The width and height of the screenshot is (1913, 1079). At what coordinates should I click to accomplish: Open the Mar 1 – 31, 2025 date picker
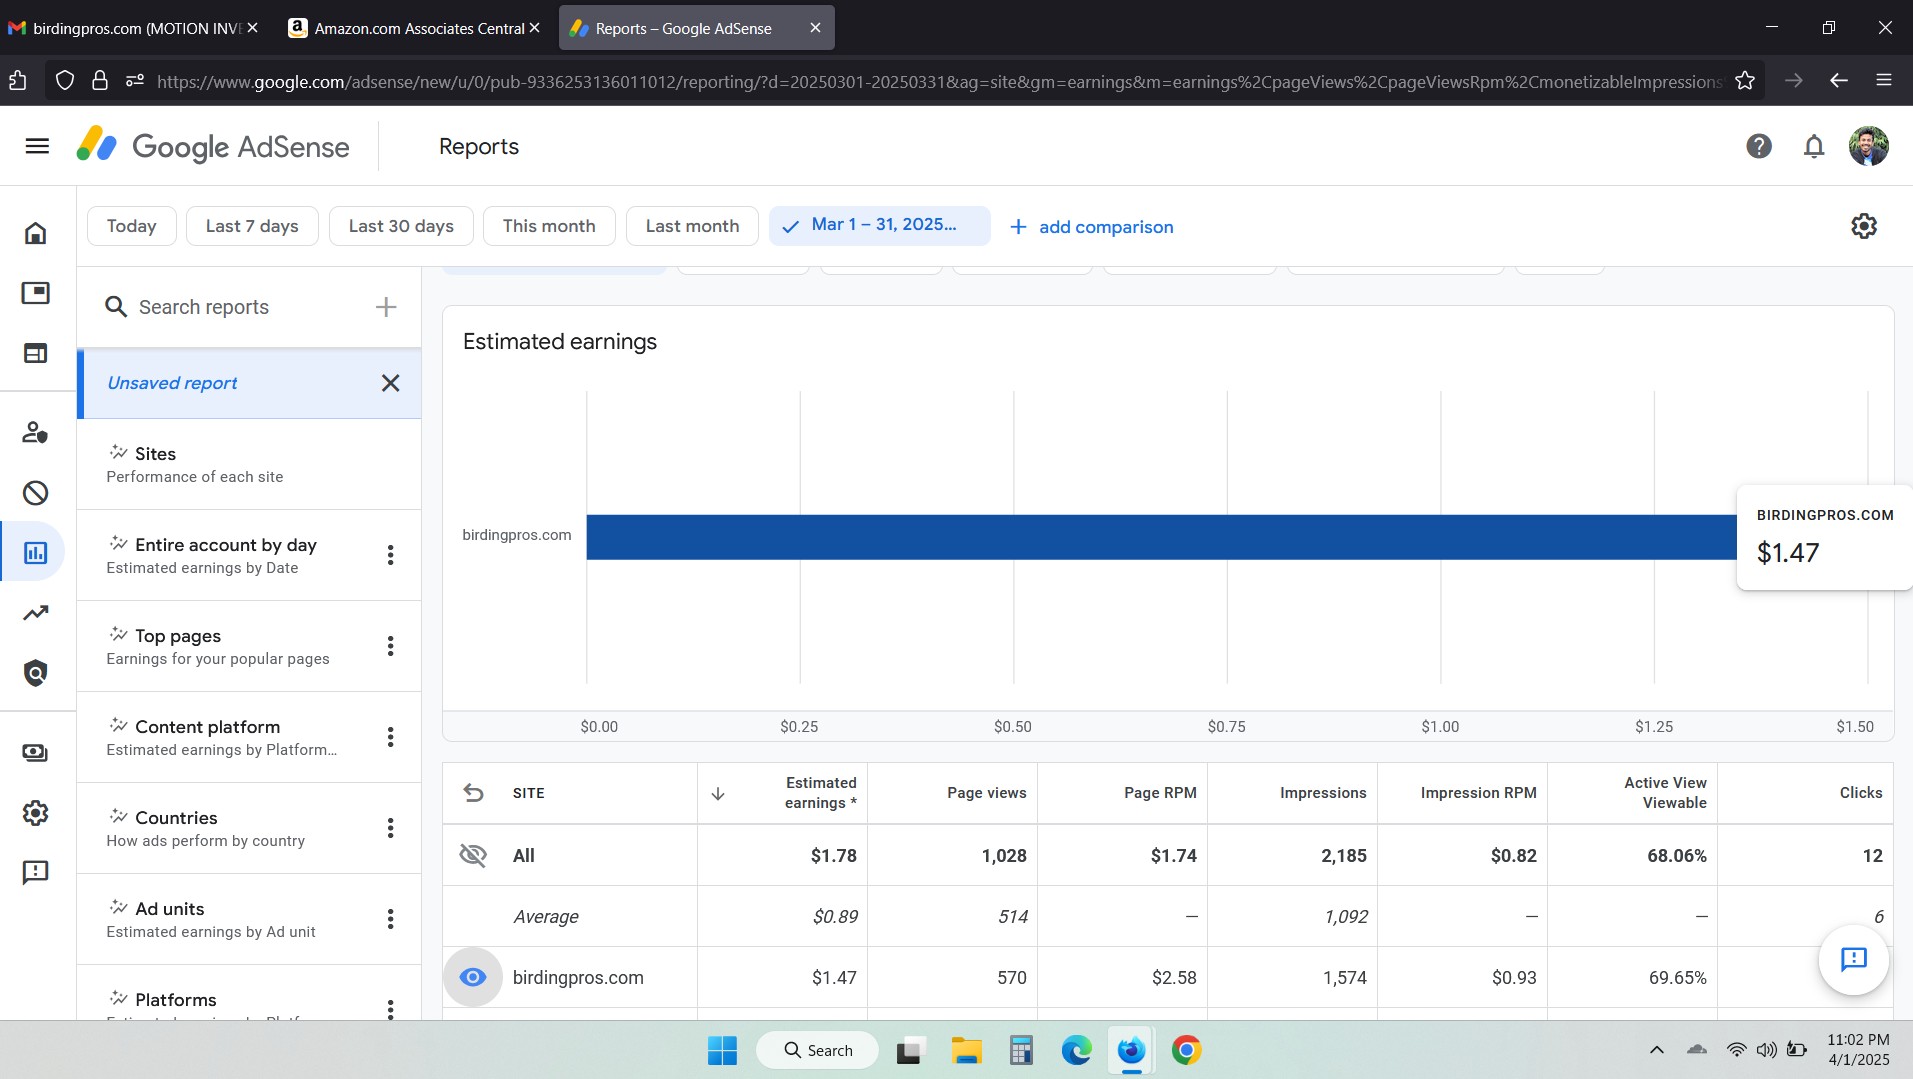pos(880,226)
